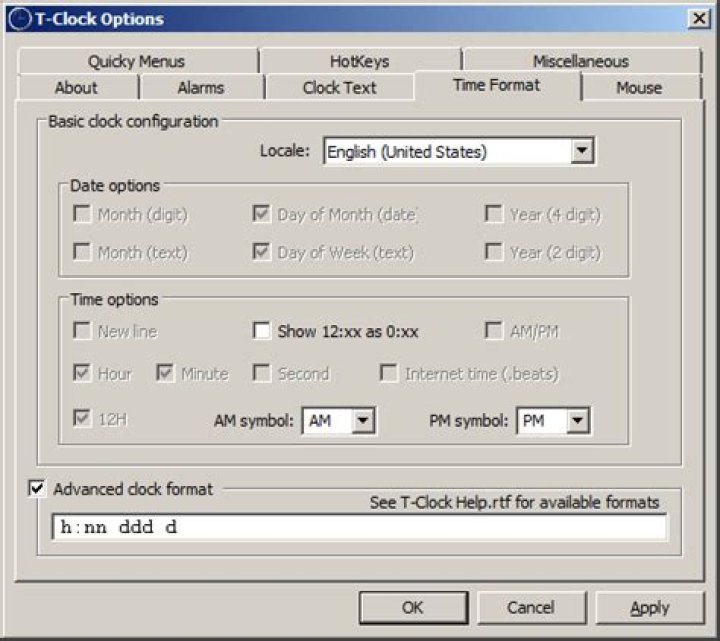Expand the PM symbol dropdown
The image size is (720, 641).
click(x=577, y=420)
